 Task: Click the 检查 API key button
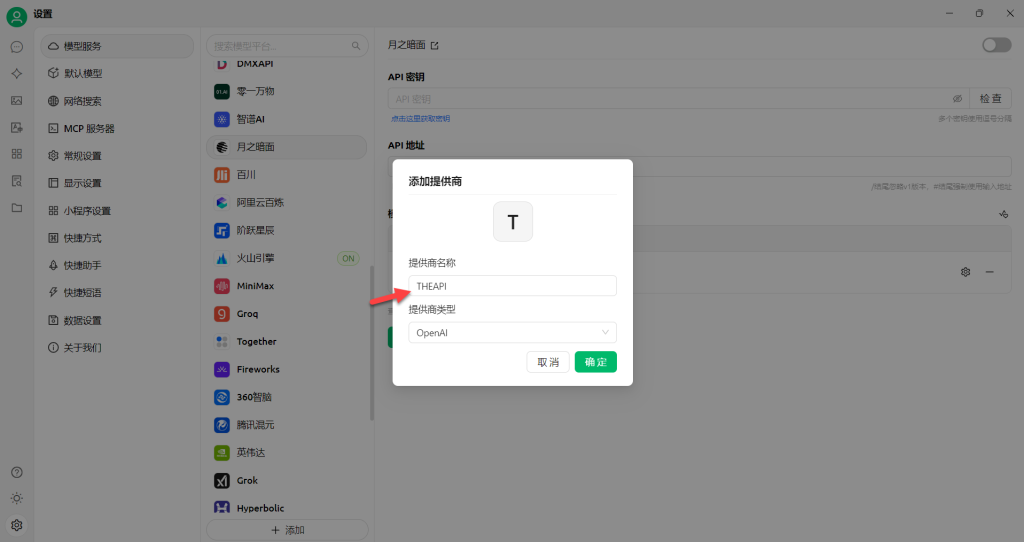tap(990, 99)
